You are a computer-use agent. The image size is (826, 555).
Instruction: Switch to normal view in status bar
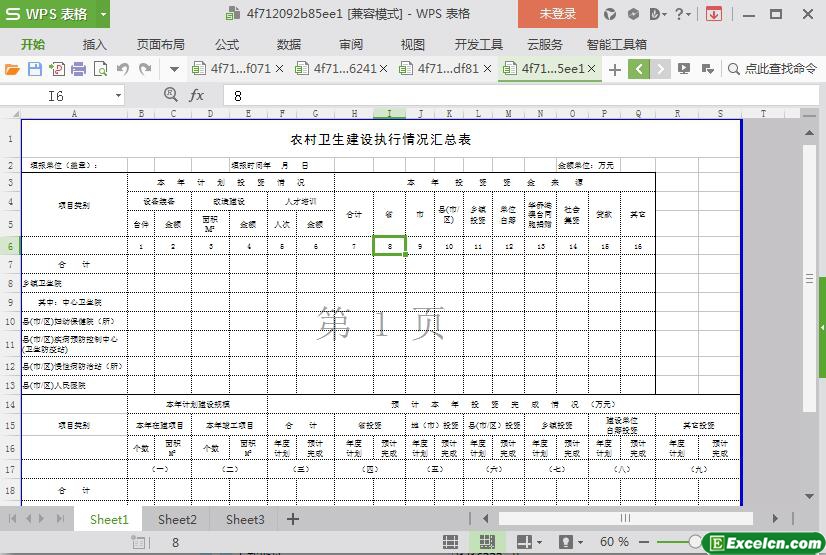[x=452, y=542]
